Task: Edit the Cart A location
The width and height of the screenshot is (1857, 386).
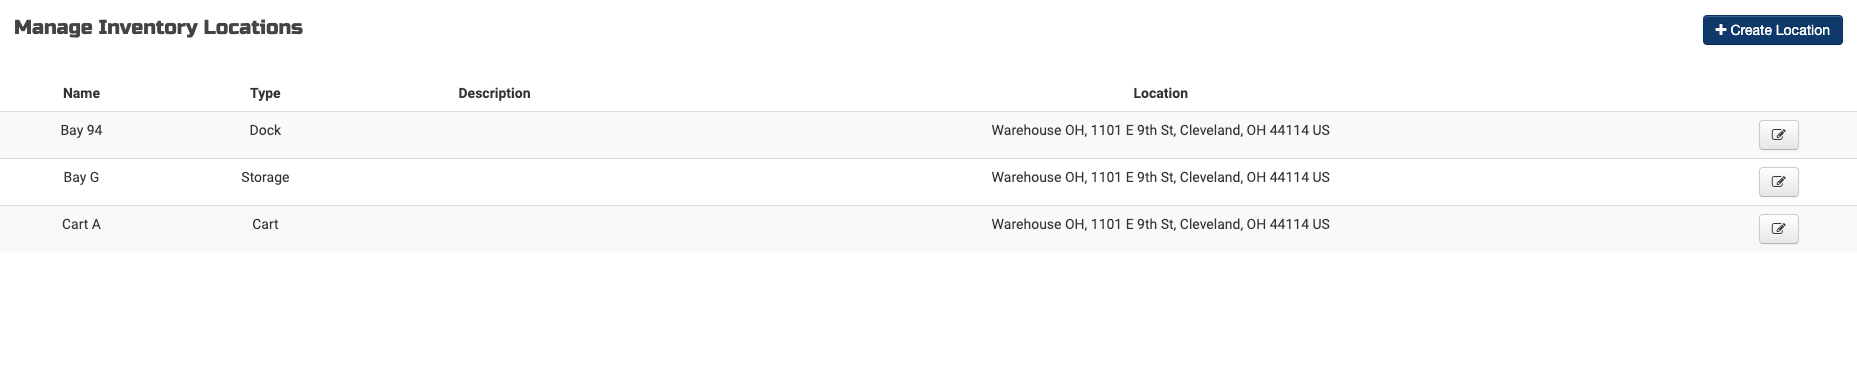Action: click(1778, 229)
